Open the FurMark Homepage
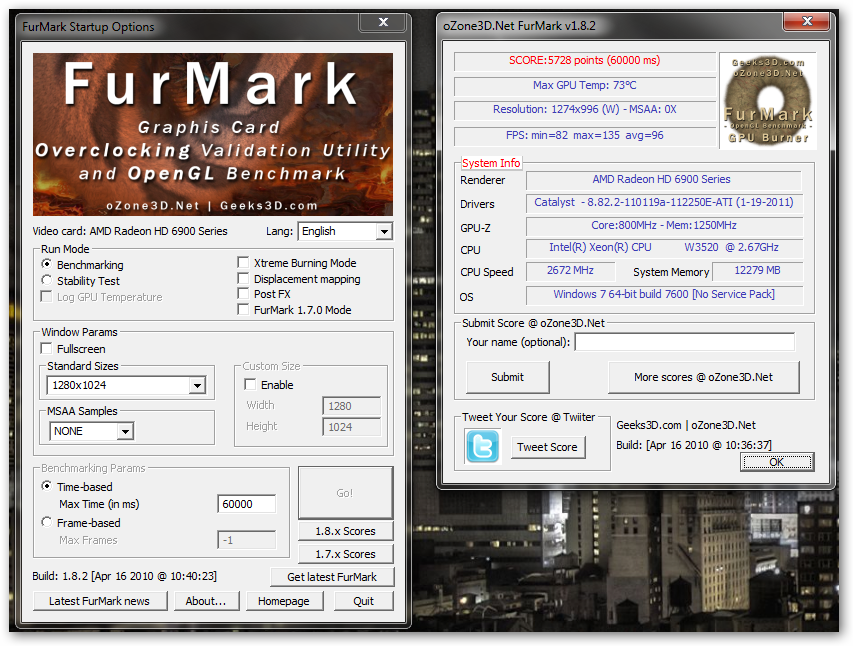This screenshot has width=853, height=646. 284,601
